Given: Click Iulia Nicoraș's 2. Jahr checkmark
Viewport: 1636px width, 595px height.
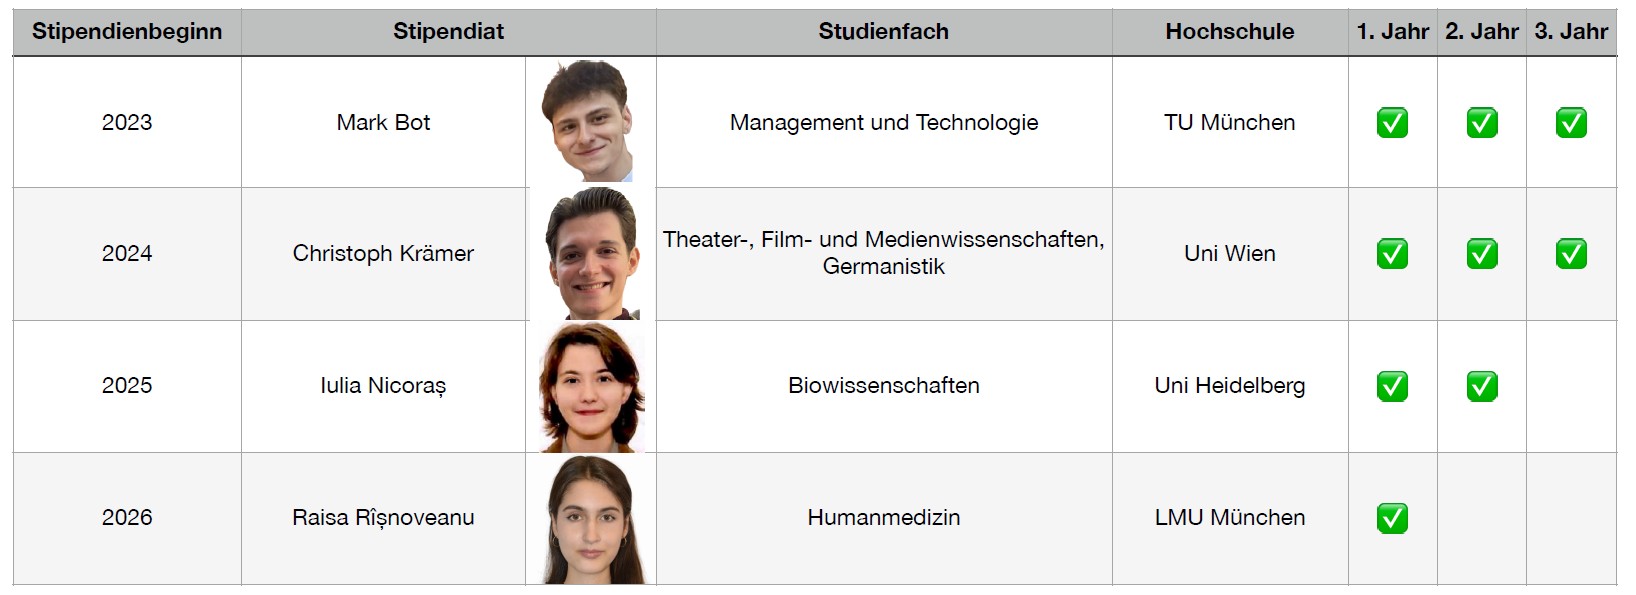Looking at the screenshot, I should (x=1482, y=386).
